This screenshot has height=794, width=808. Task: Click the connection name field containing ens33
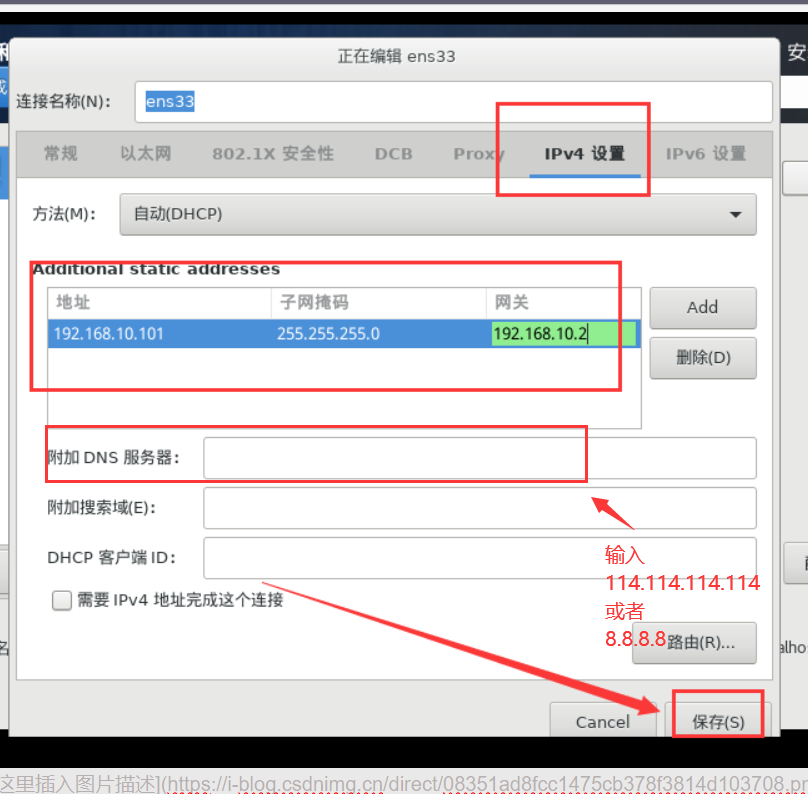click(453, 102)
